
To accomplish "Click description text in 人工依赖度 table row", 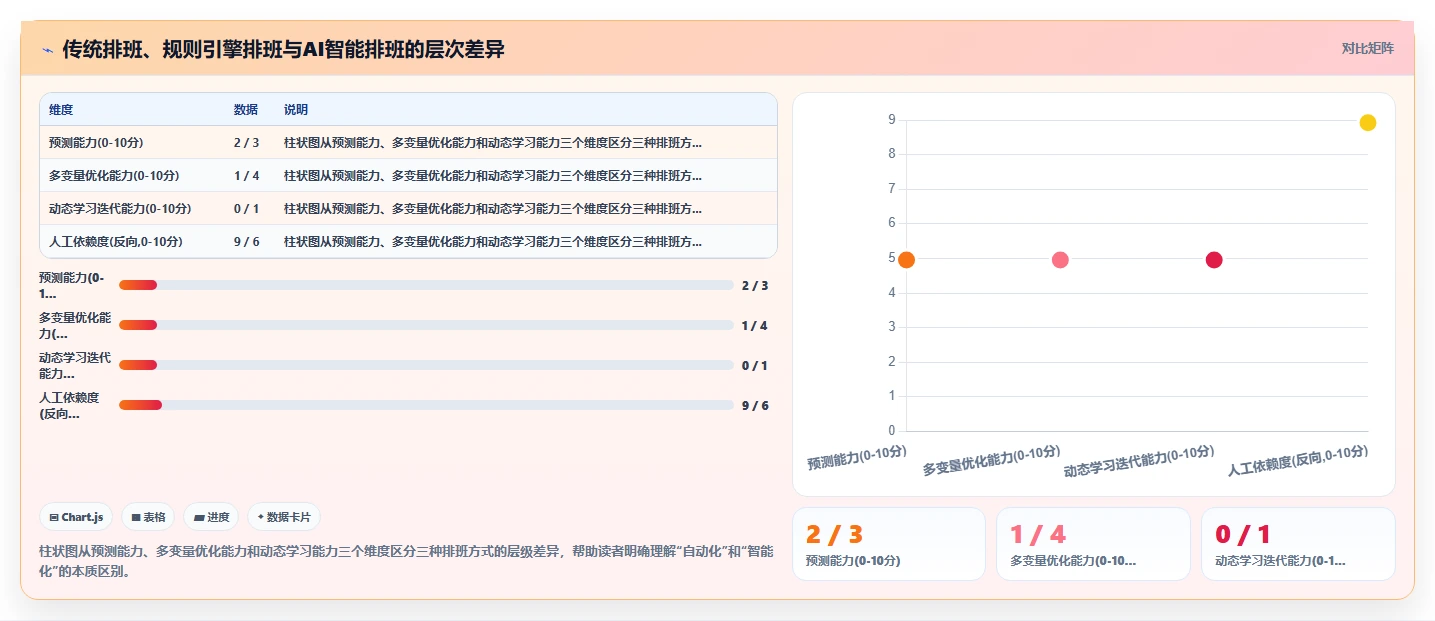I will (493, 242).
